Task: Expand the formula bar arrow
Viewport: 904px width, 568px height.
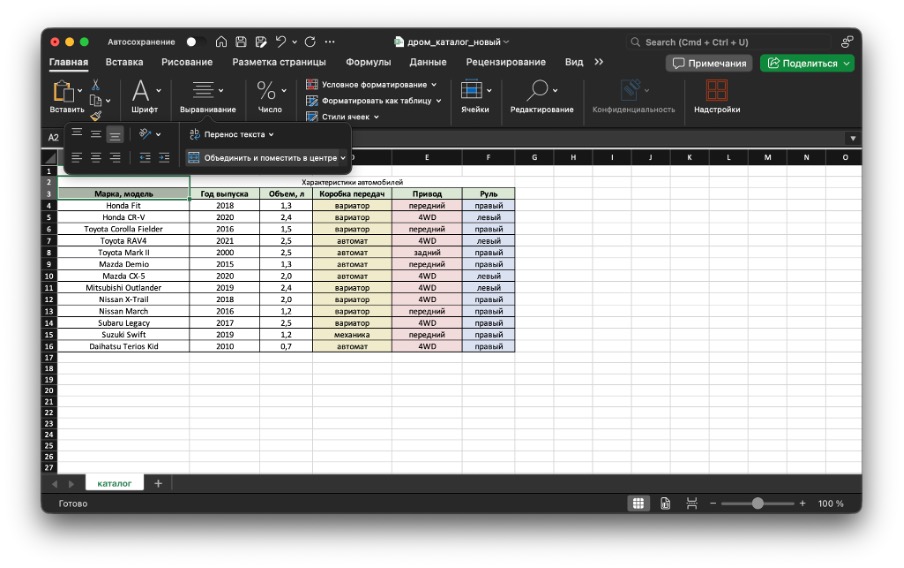Action: (x=853, y=138)
